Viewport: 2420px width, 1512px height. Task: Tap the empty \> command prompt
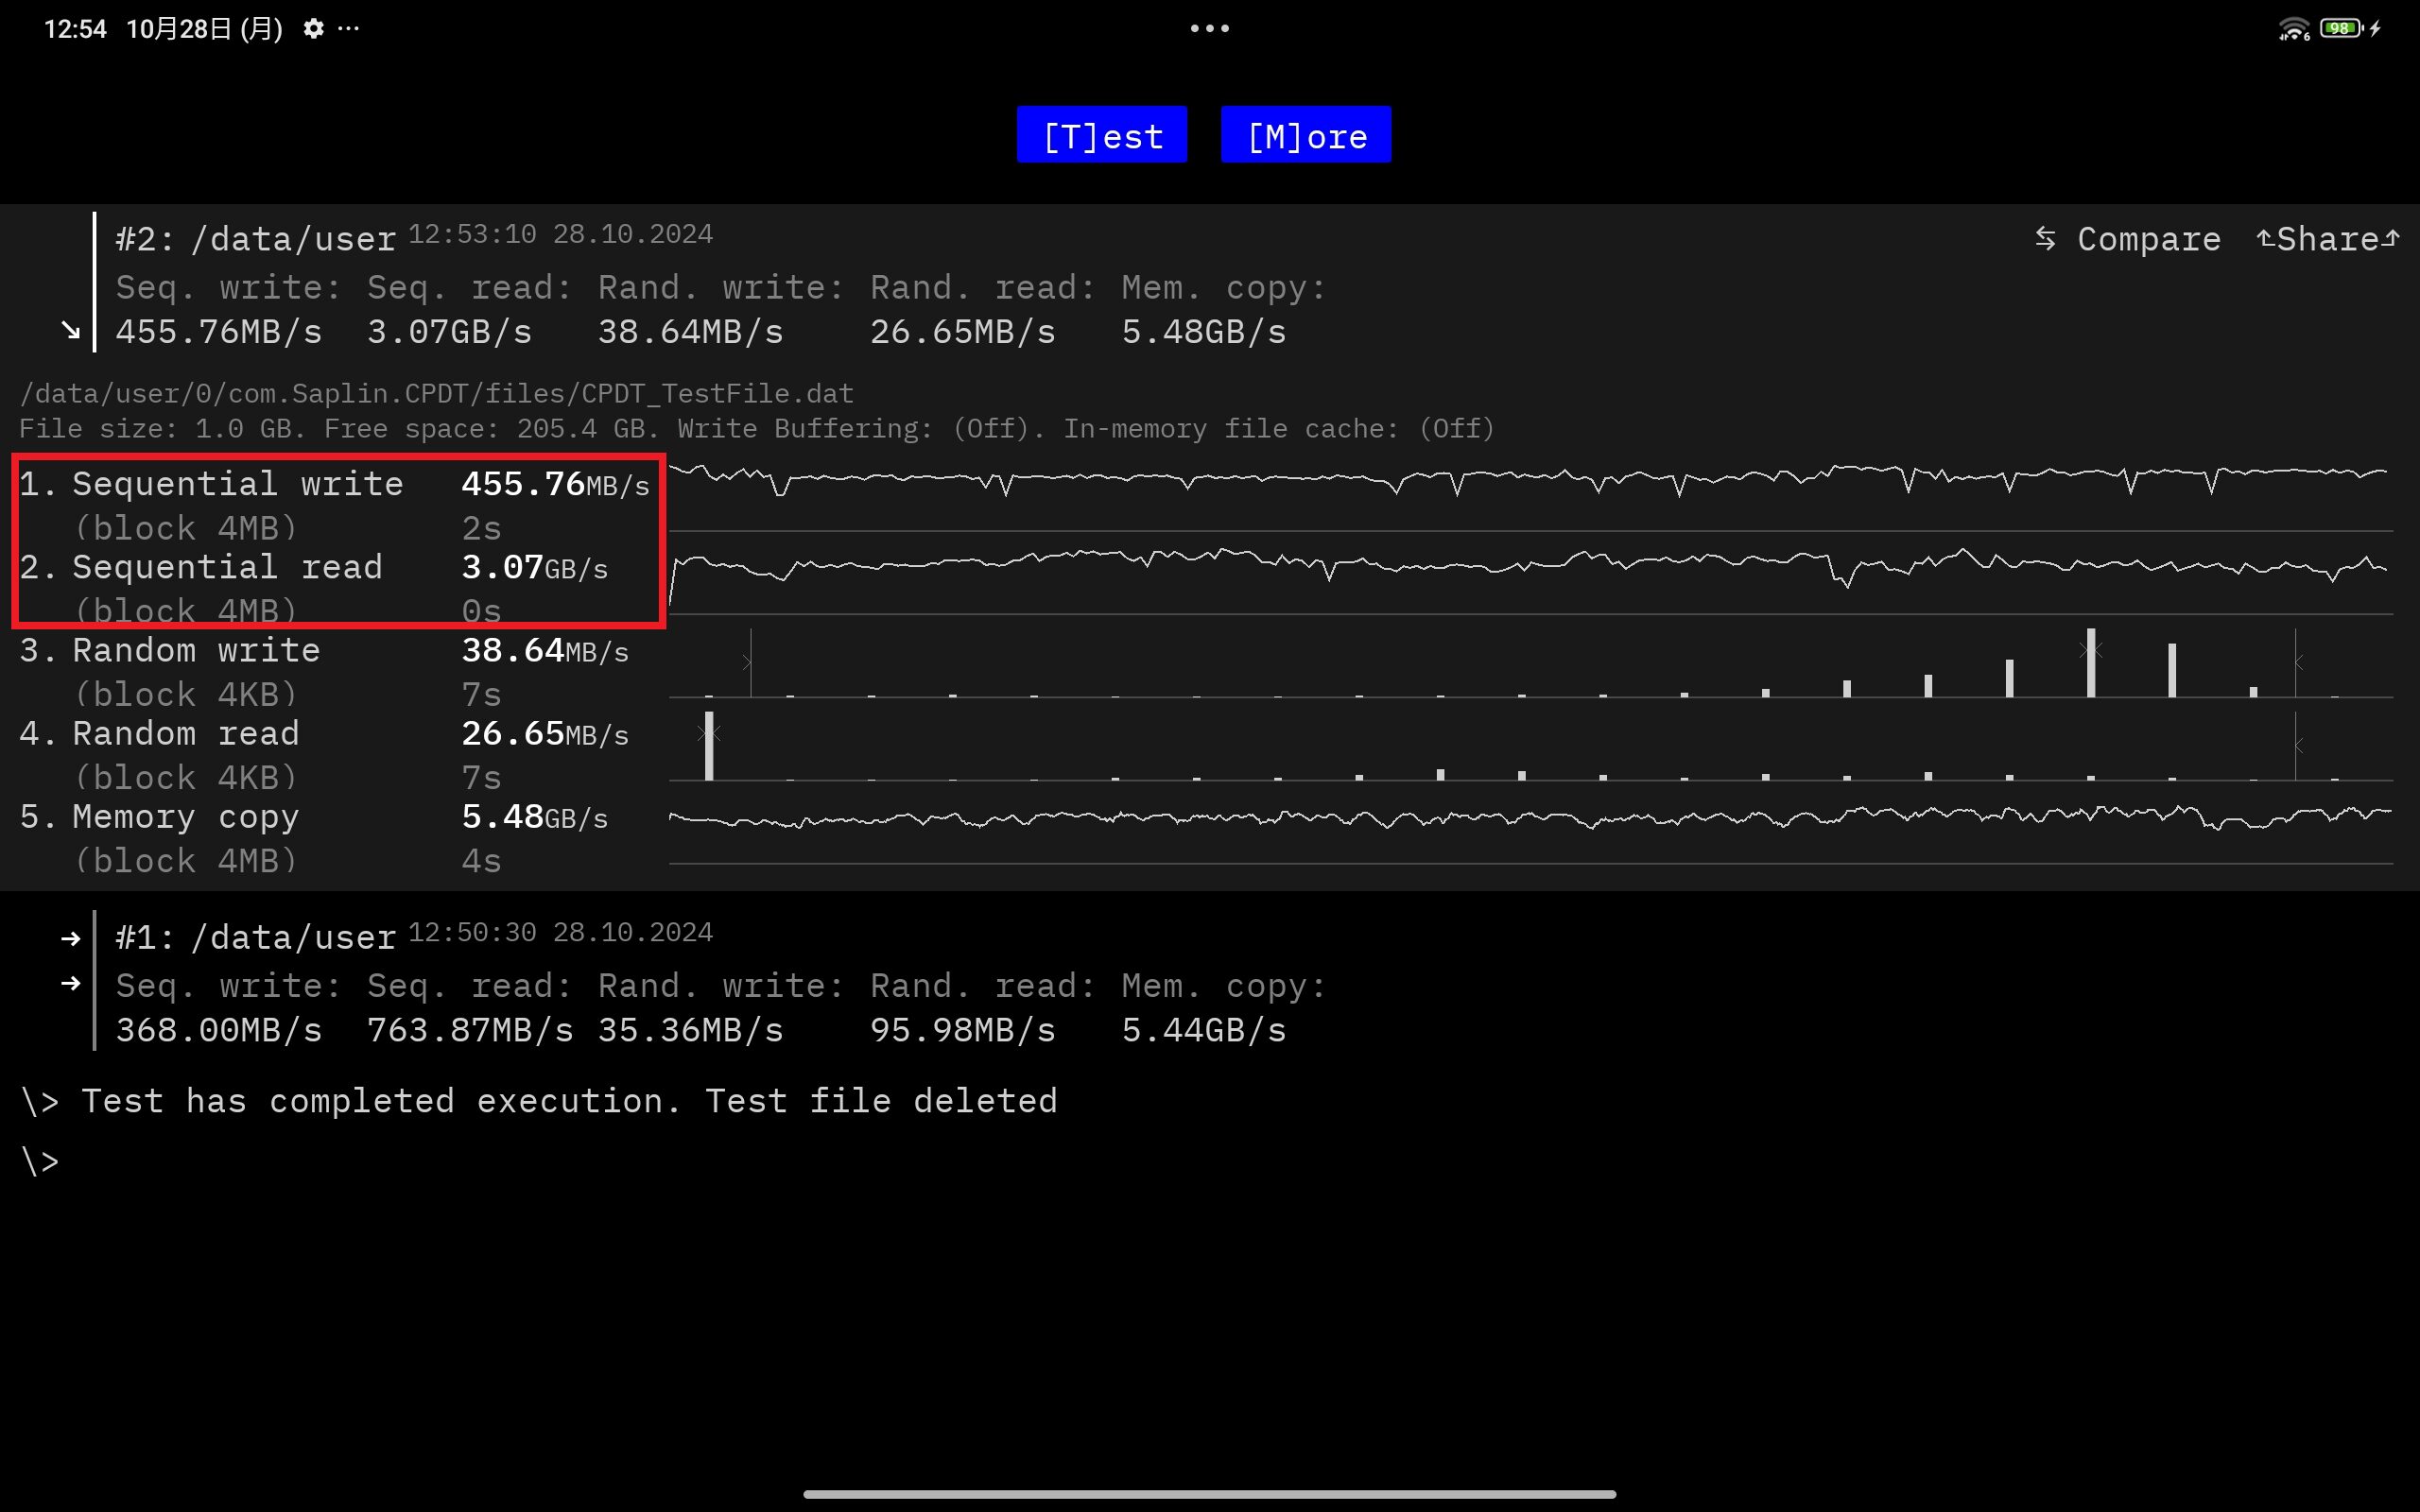pos(40,1162)
